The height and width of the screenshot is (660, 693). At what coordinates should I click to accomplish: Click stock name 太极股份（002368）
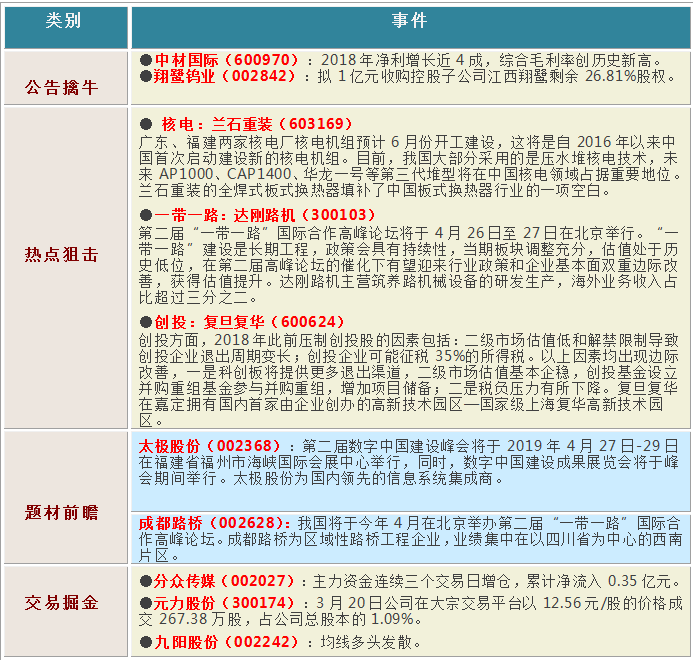(x=210, y=446)
